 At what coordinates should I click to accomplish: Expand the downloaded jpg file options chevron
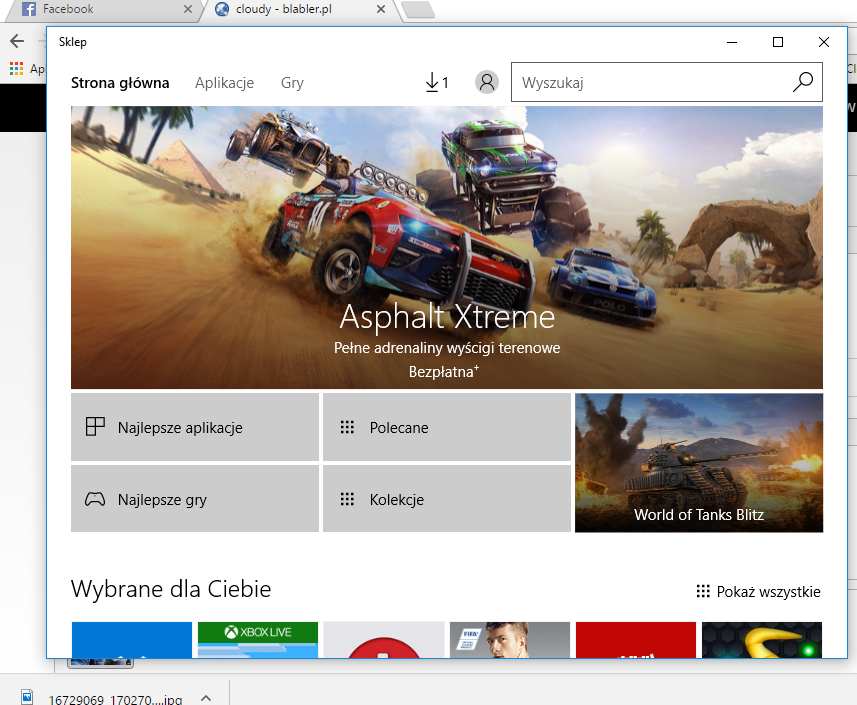(x=206, y=698)
